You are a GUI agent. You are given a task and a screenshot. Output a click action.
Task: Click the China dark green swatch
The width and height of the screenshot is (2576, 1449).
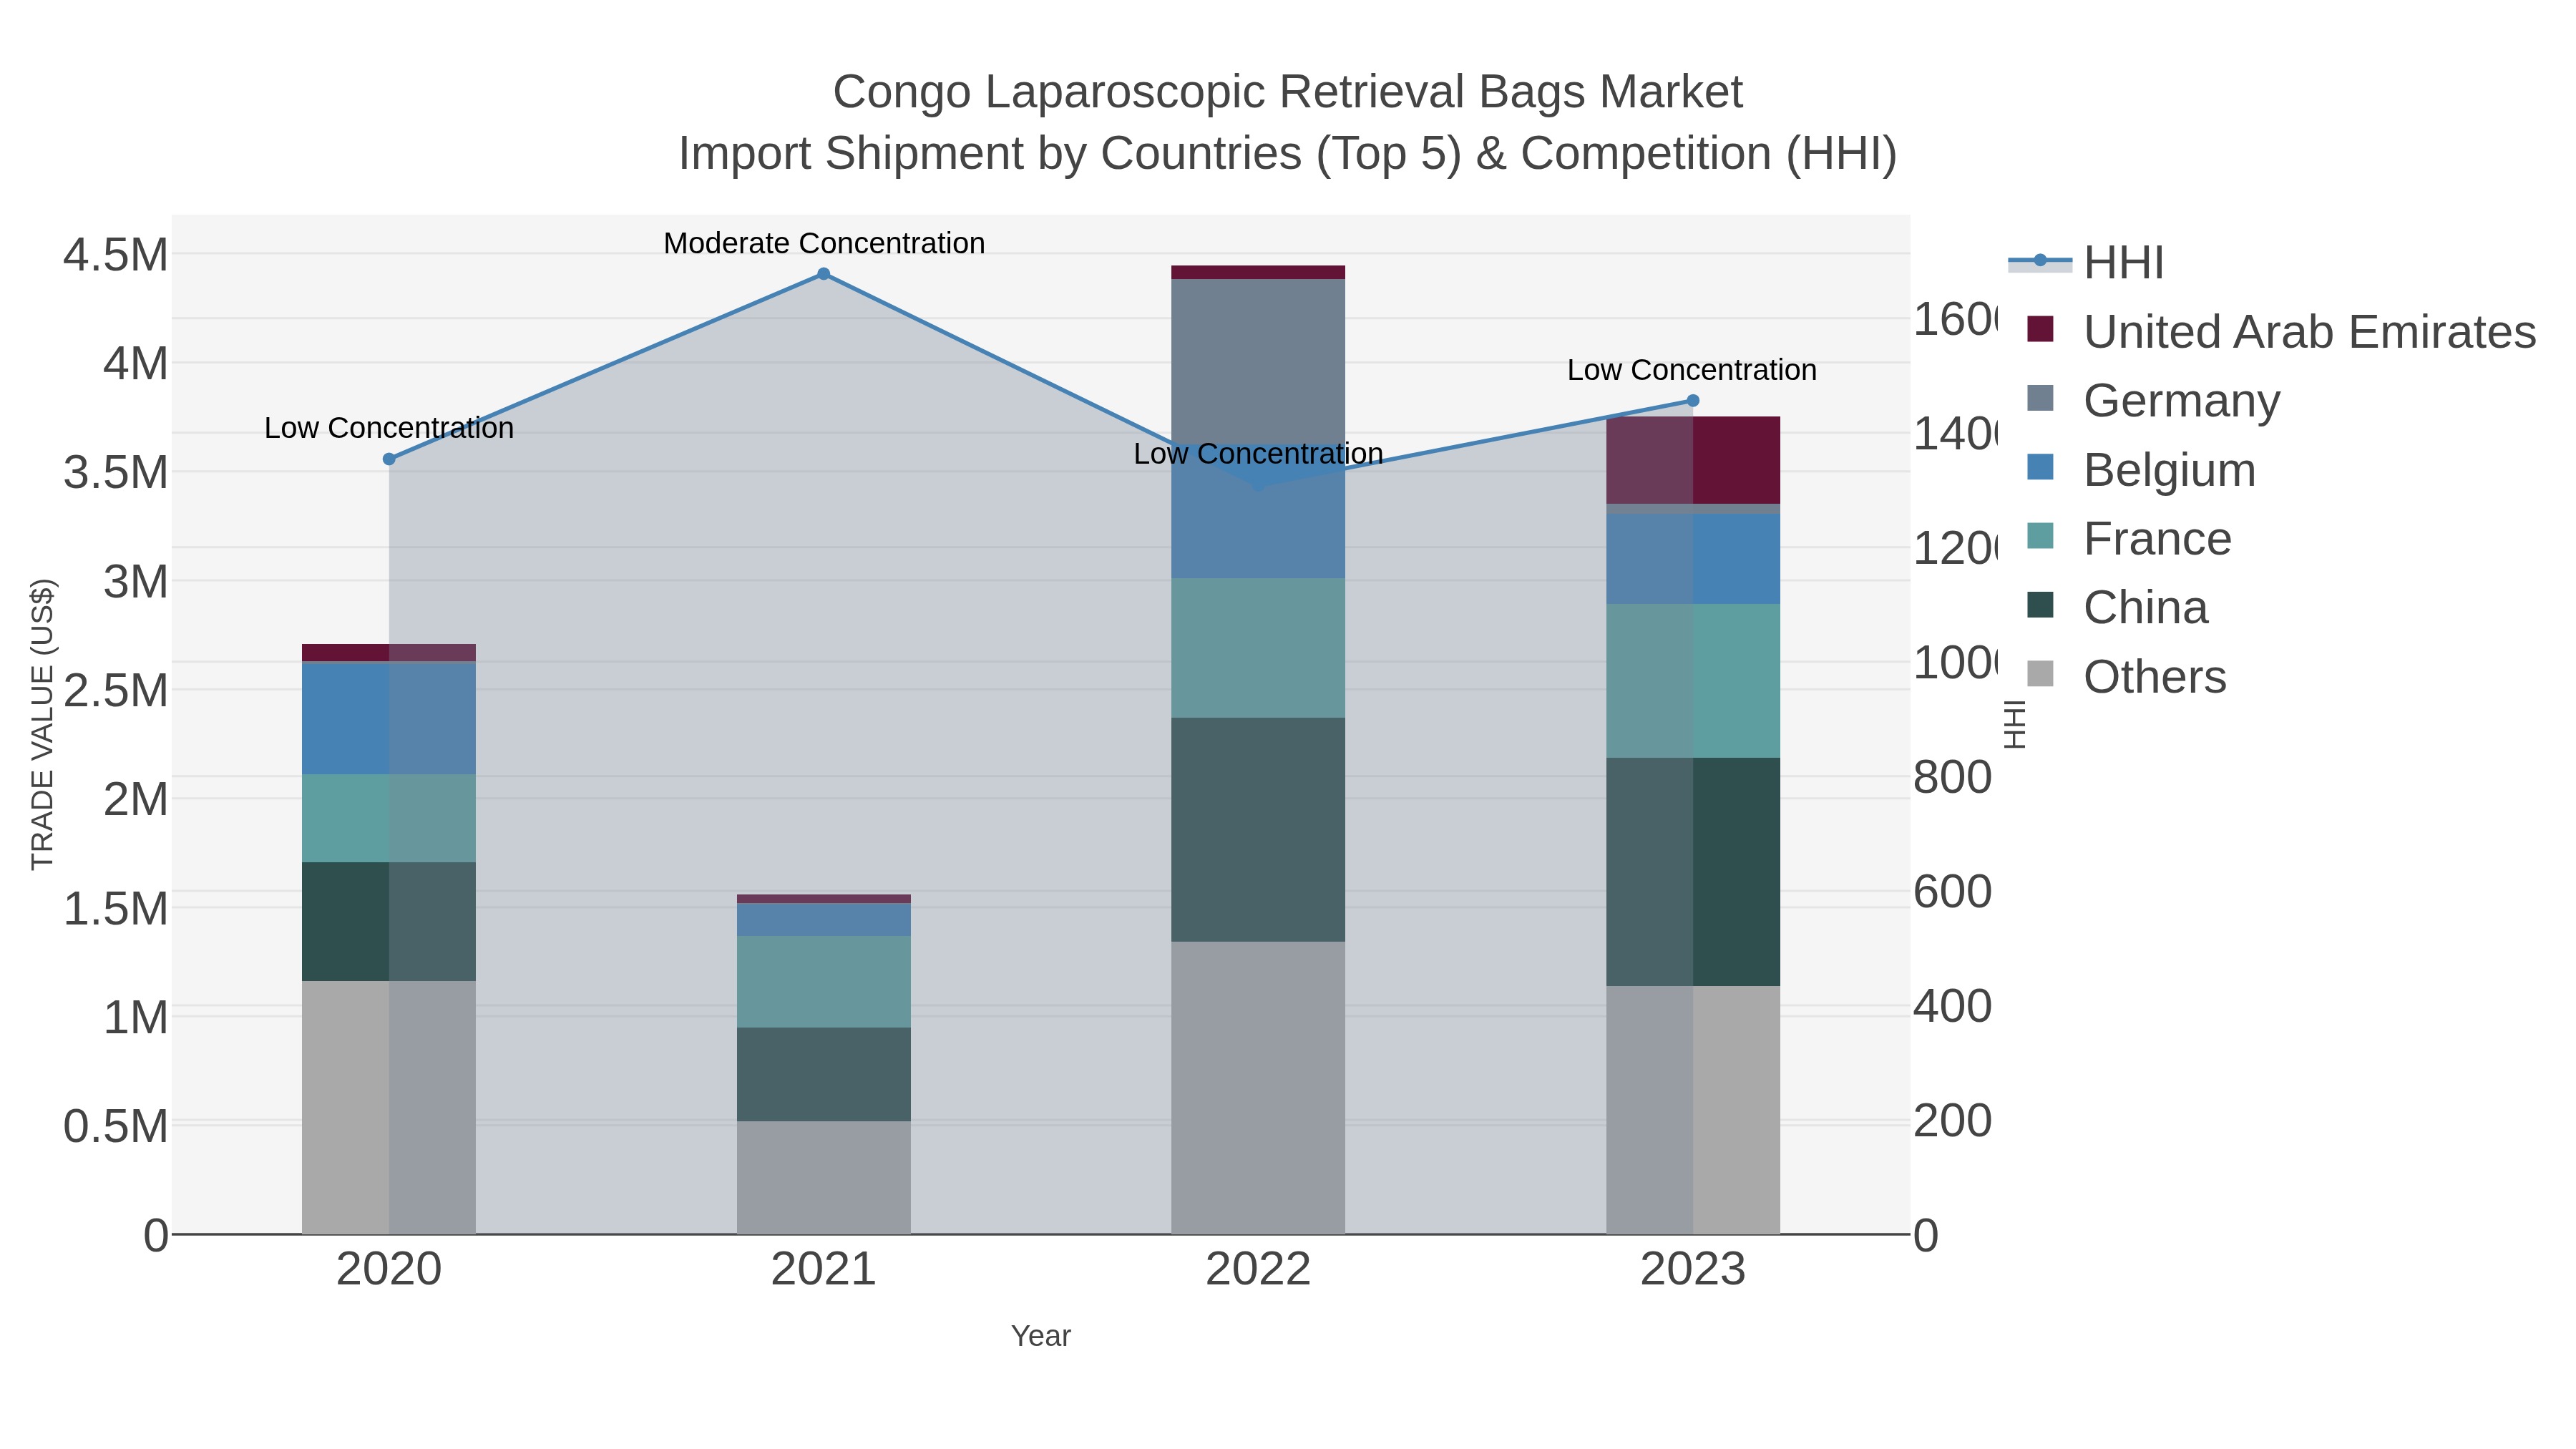(x=2040, y=605)
